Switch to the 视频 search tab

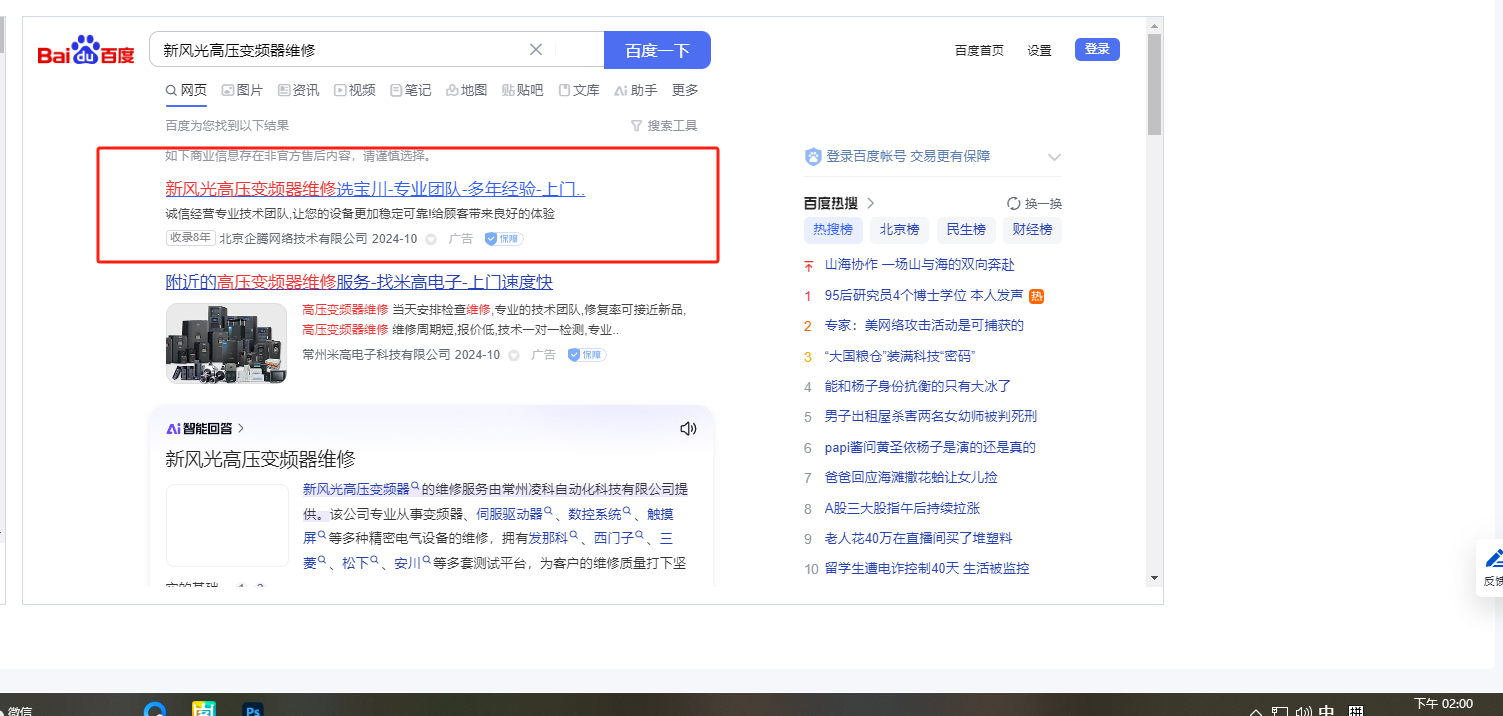(x=355, y=90)
